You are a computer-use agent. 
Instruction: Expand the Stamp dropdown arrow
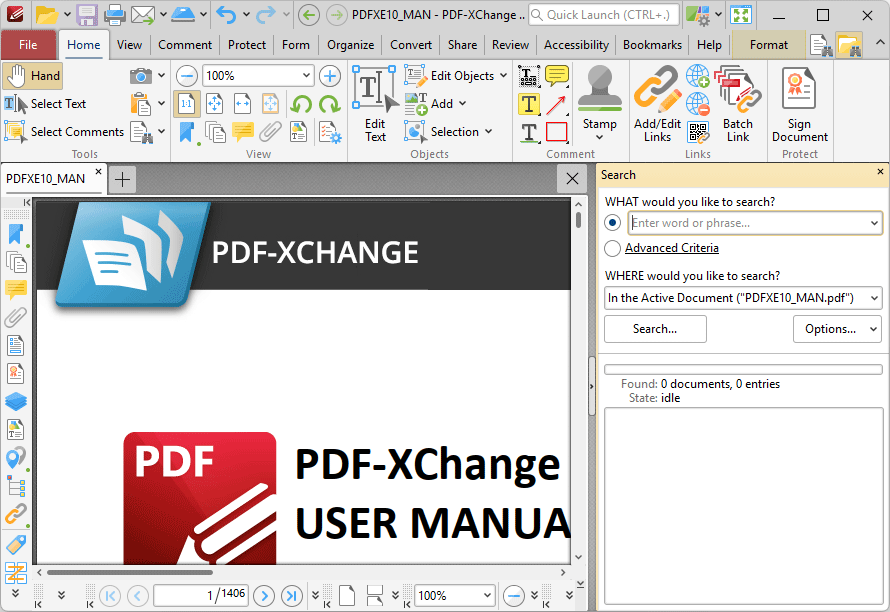599,137
